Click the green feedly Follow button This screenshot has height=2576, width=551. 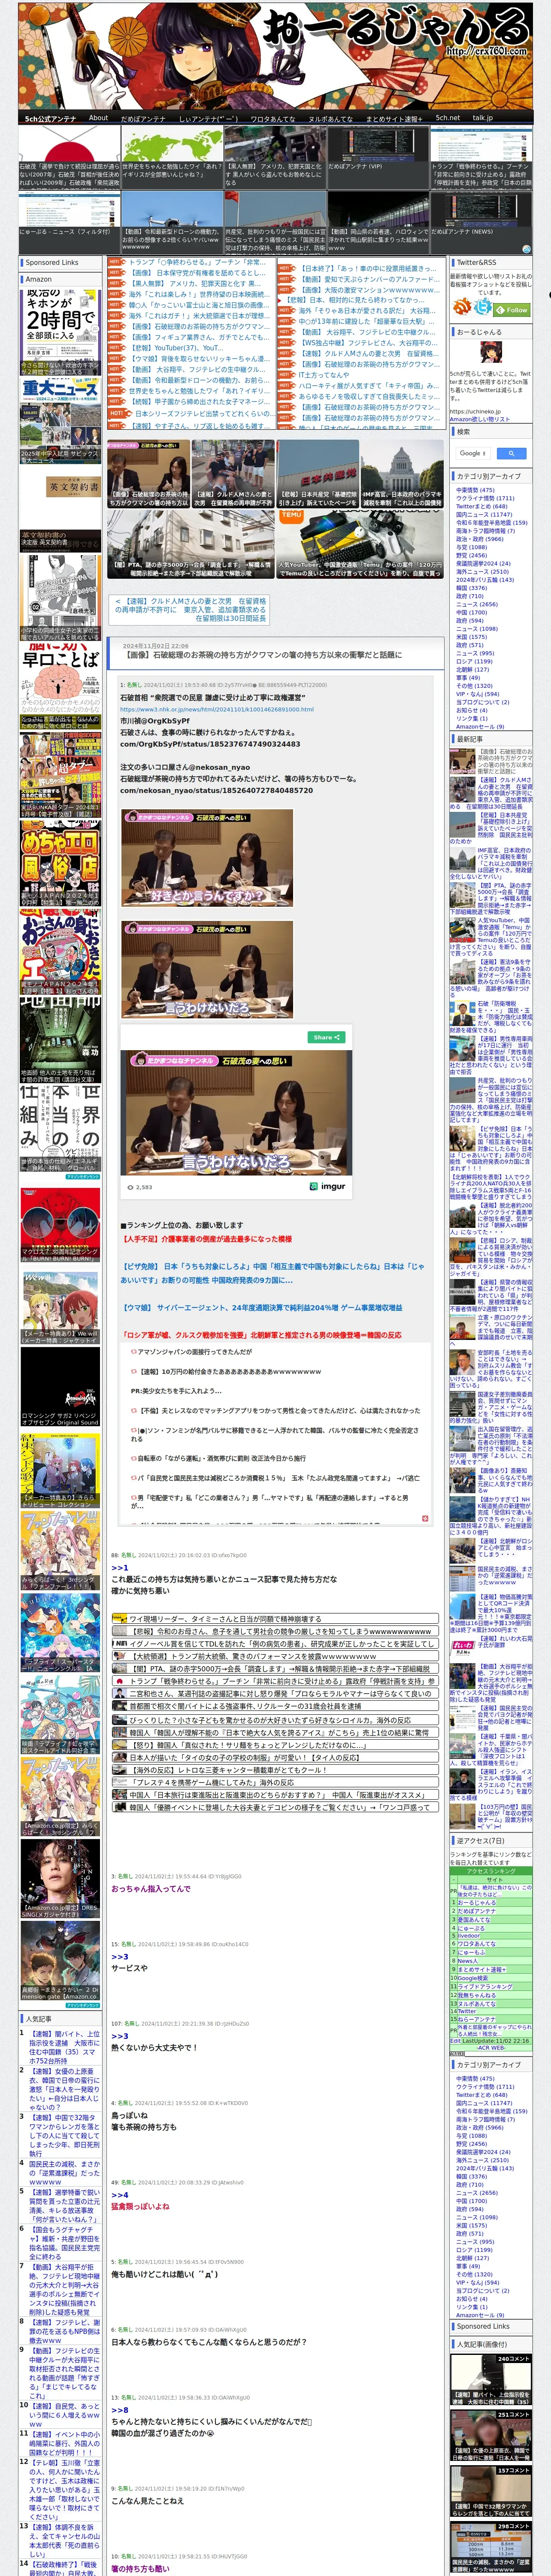[512, 310]
